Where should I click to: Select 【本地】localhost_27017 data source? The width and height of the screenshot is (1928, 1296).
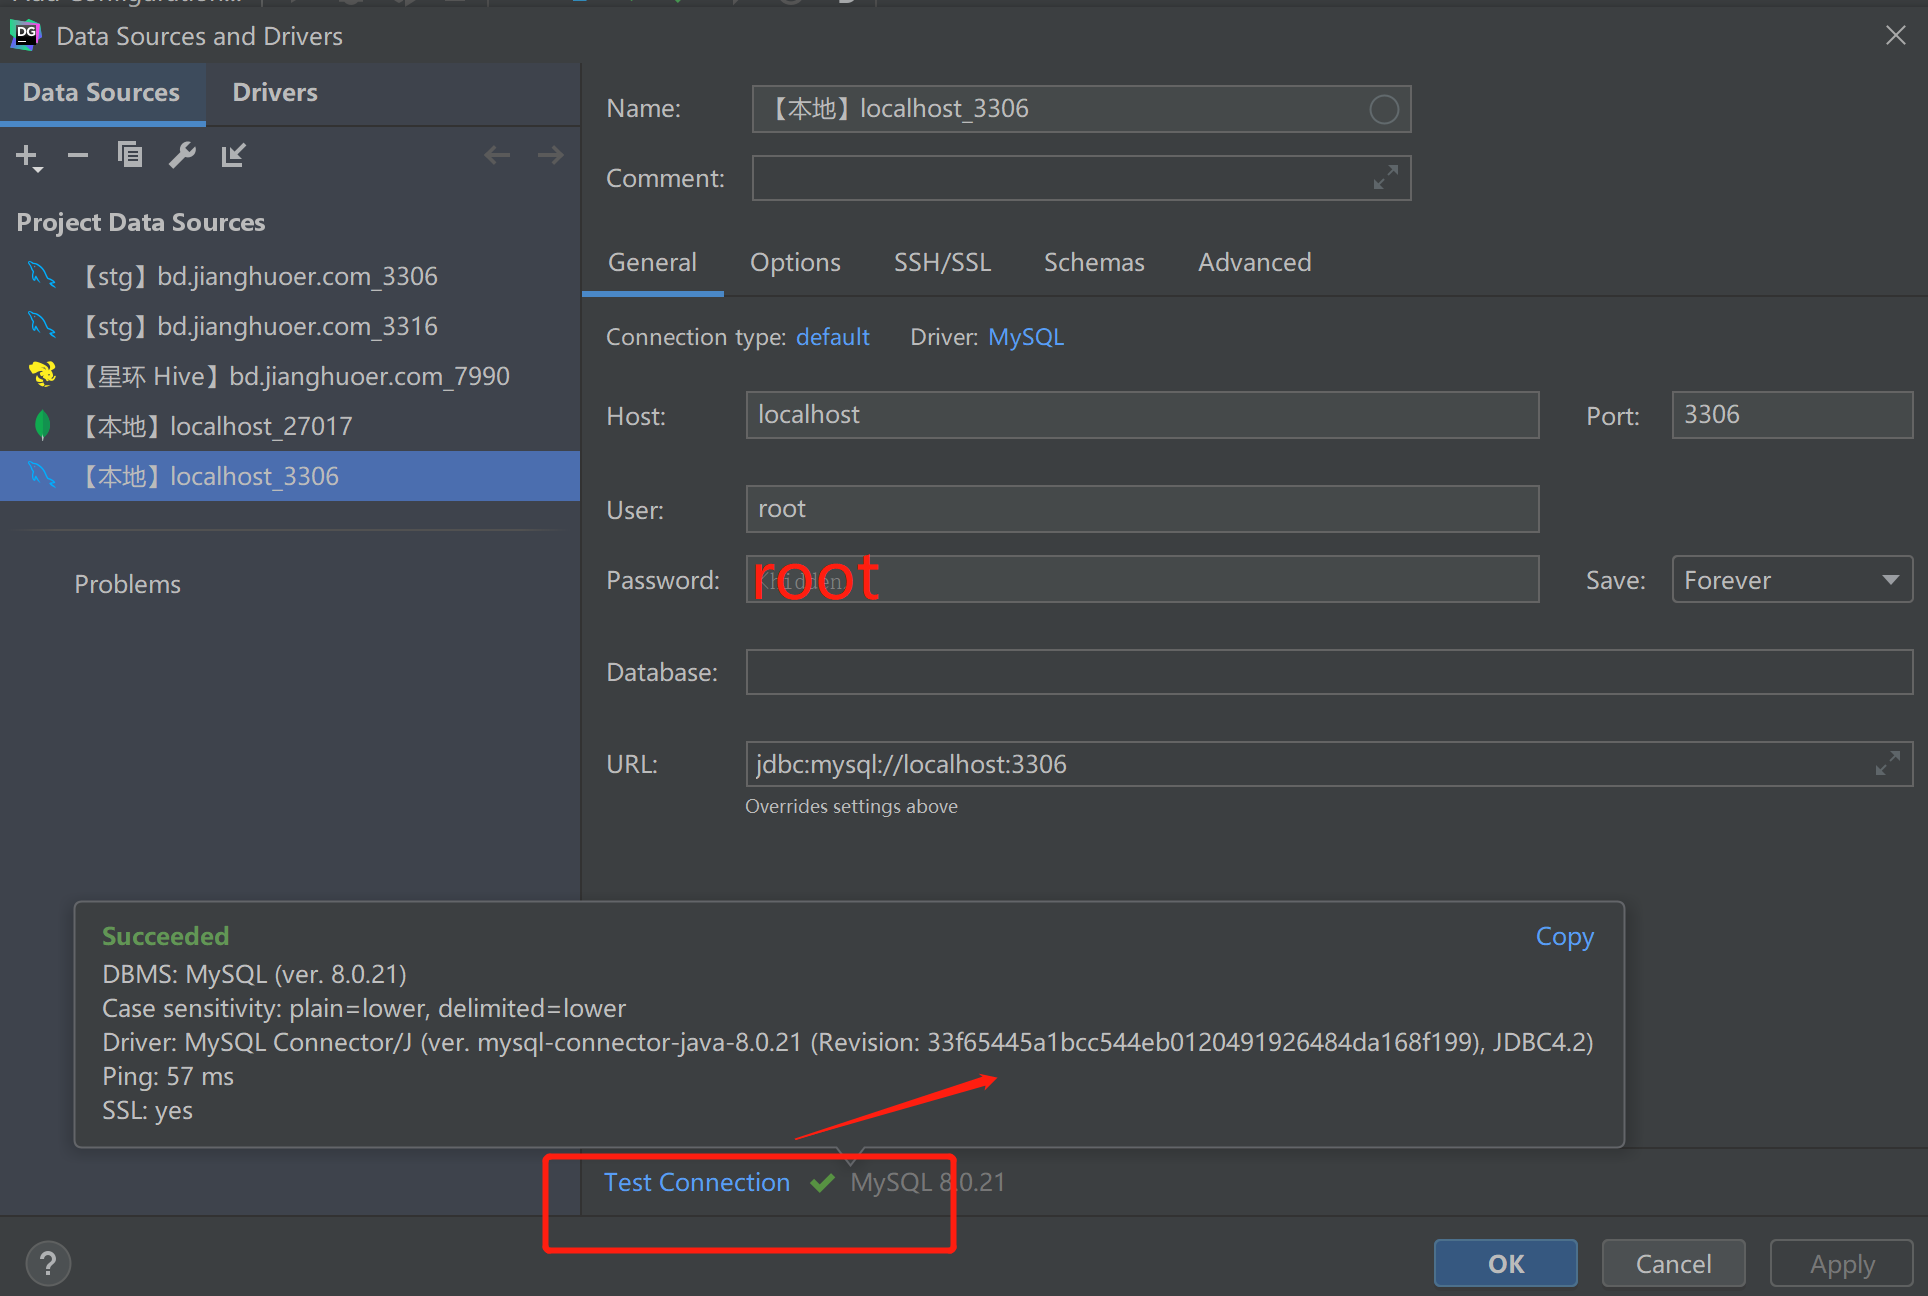290,426
